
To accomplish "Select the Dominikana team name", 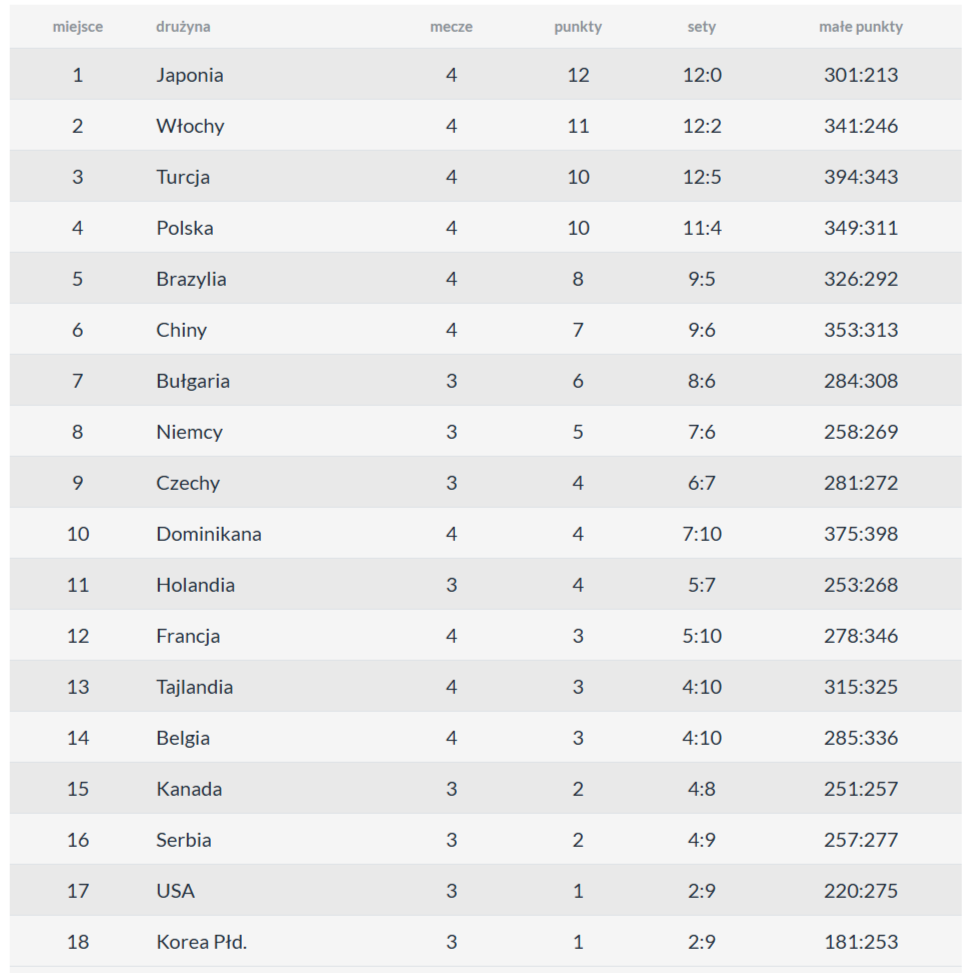I will coord(208,534).
